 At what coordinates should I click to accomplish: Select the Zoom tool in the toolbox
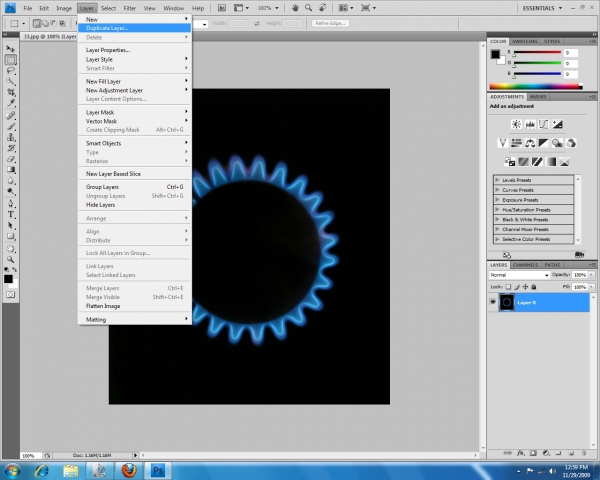click(11, 260)
